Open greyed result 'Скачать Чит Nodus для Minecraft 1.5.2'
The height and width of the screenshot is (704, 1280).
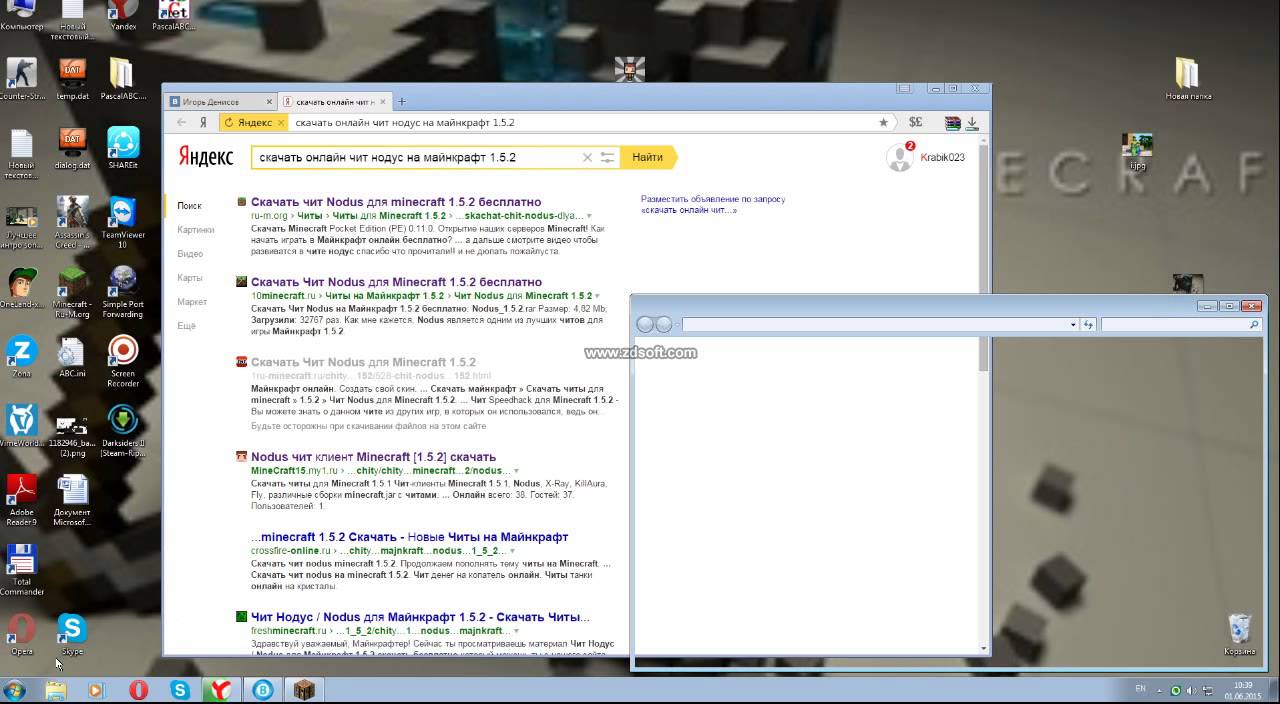click(363, 362)
